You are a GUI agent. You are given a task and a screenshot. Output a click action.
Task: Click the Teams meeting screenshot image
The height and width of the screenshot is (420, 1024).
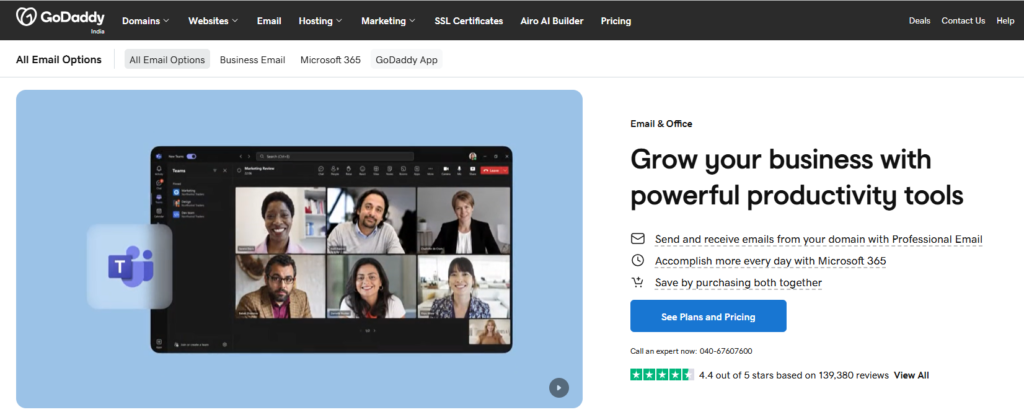click(331, 249)
